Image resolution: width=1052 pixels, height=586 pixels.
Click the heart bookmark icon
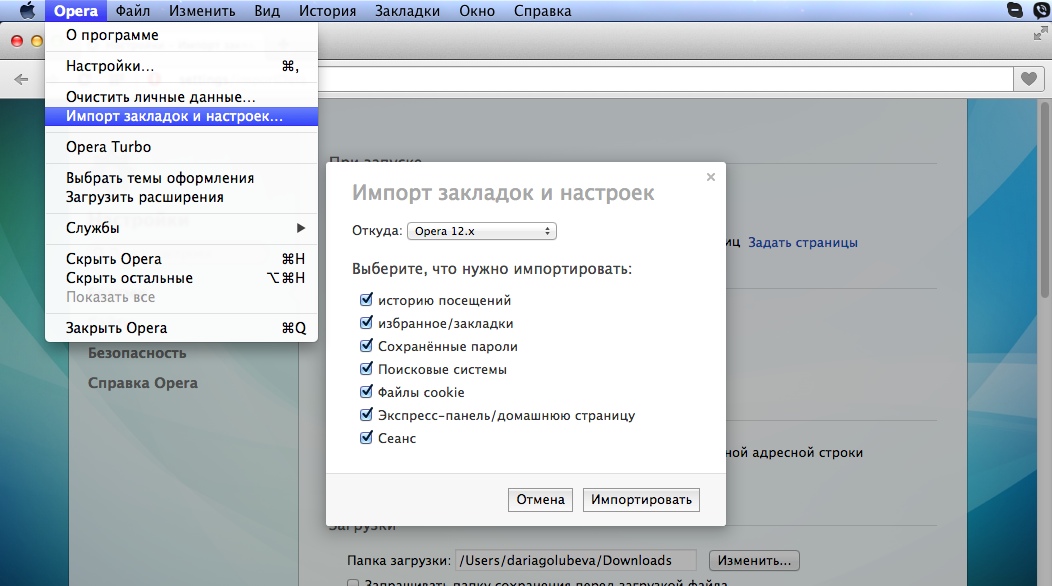click(x=1029, y=79)
